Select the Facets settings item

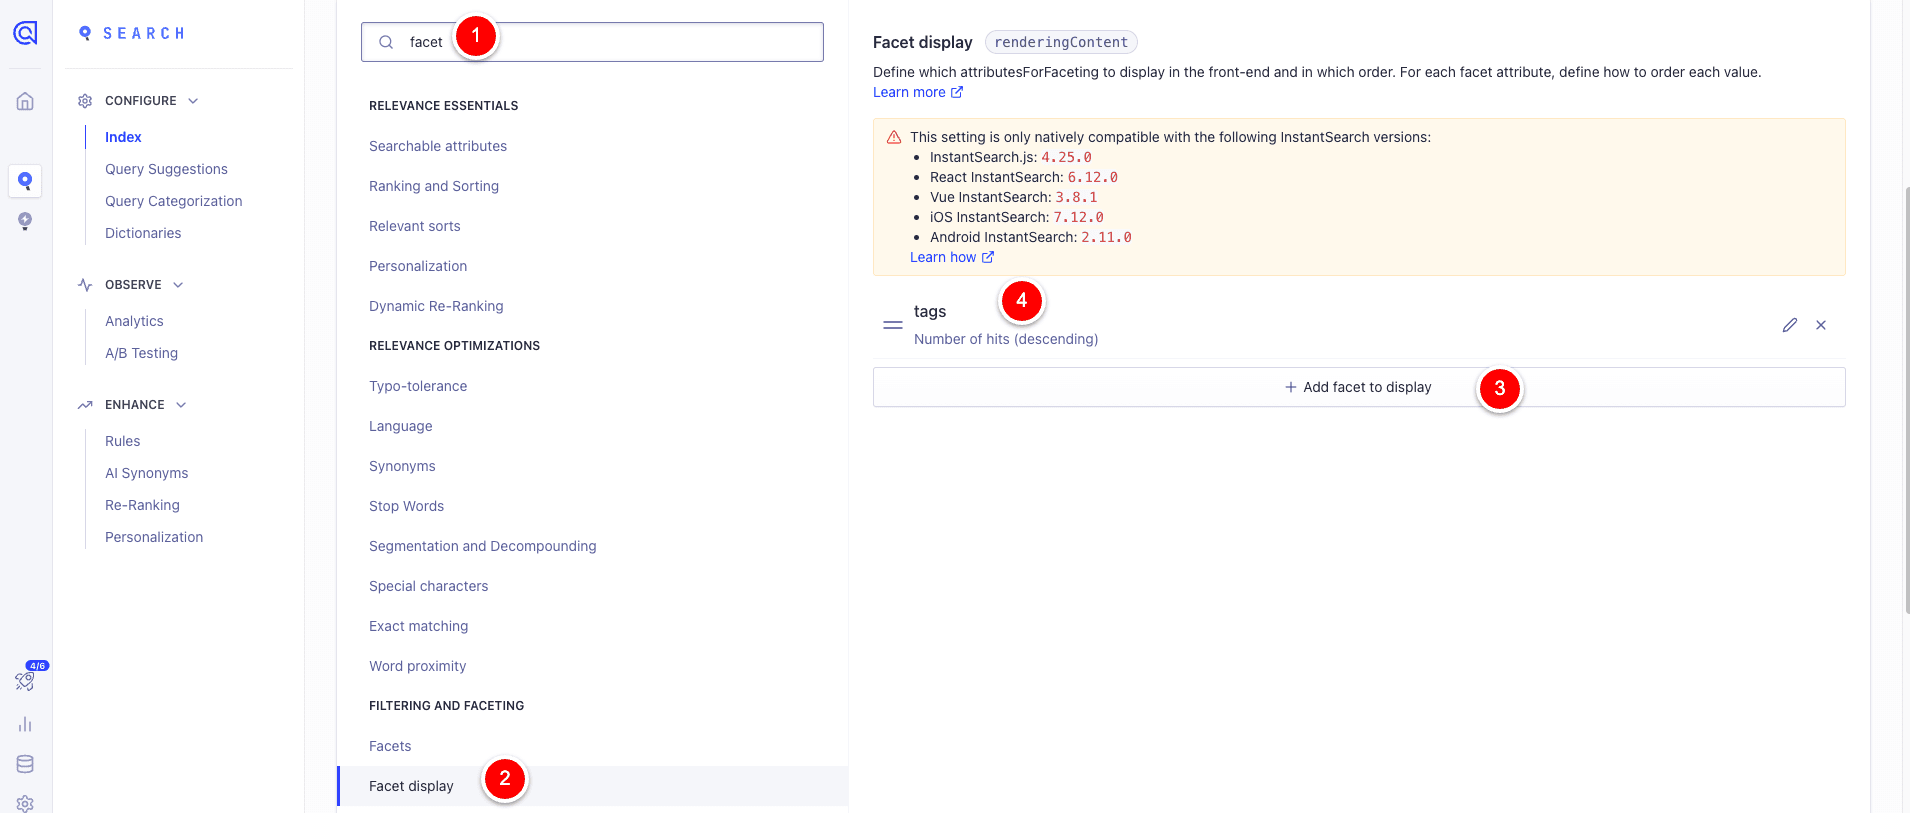coord(390,746)
